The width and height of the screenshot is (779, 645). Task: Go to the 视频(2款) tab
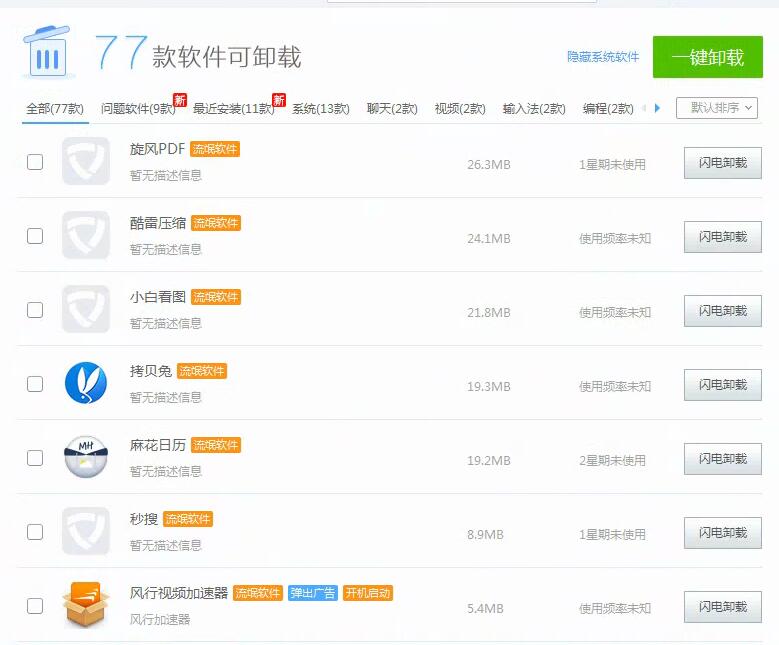(x=460, y=108)
